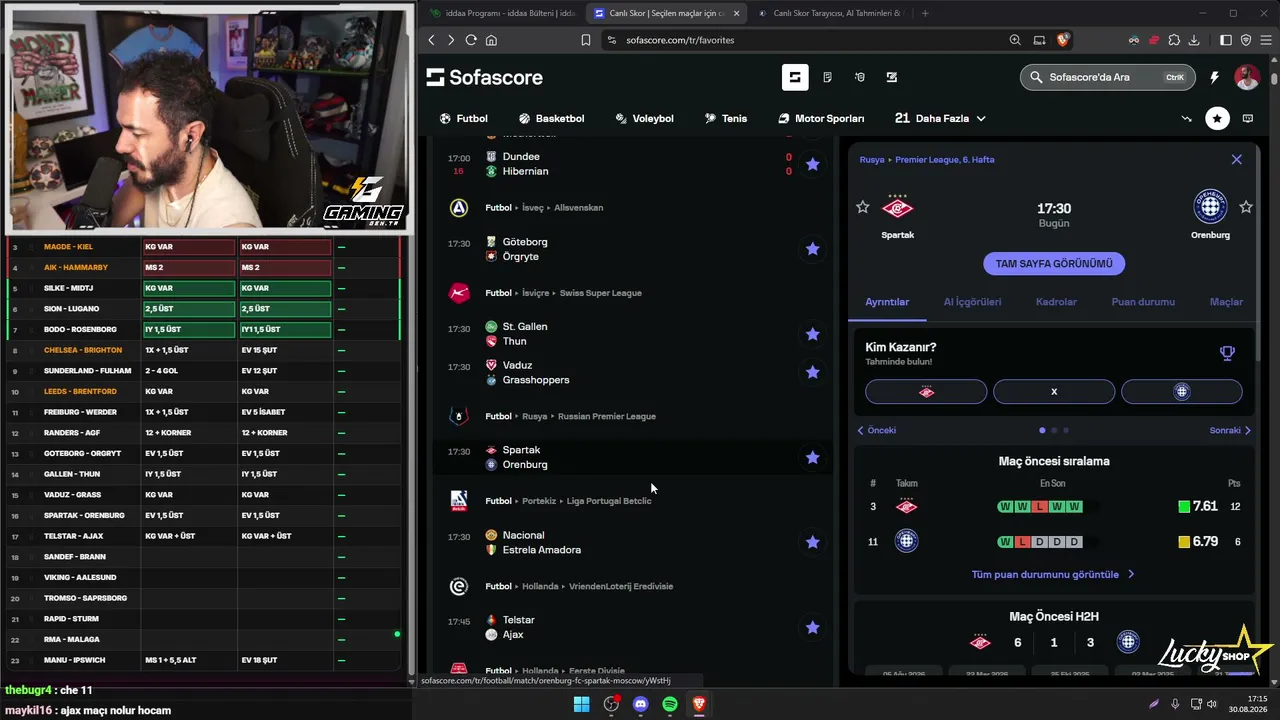The image size is (1280, 720).
Task: Click the fourth header icon beside the search
Action: point(892,77)
